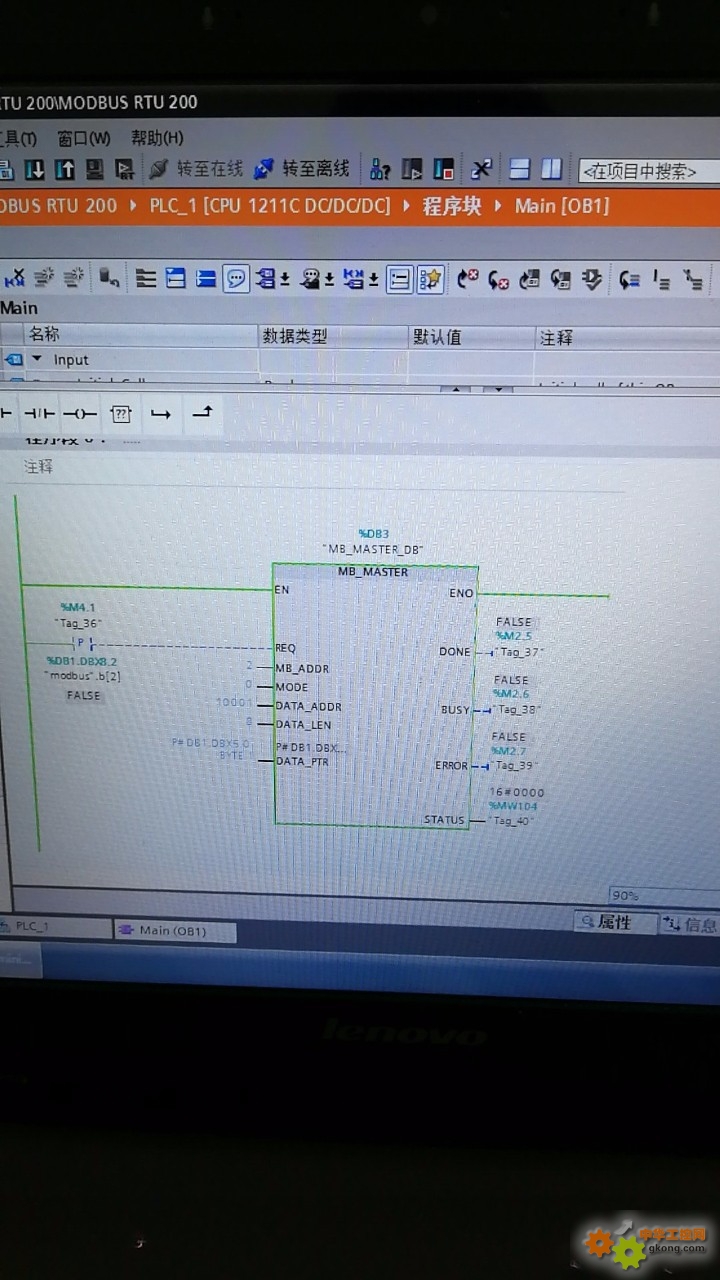Click the Start CPU icon
The height and width of the screenshot is (1280, 720).
[x=412, y=170]
